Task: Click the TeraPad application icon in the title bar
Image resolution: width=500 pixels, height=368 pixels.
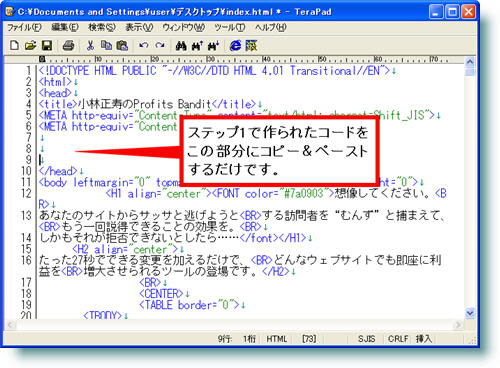Action: coord(9,12)
